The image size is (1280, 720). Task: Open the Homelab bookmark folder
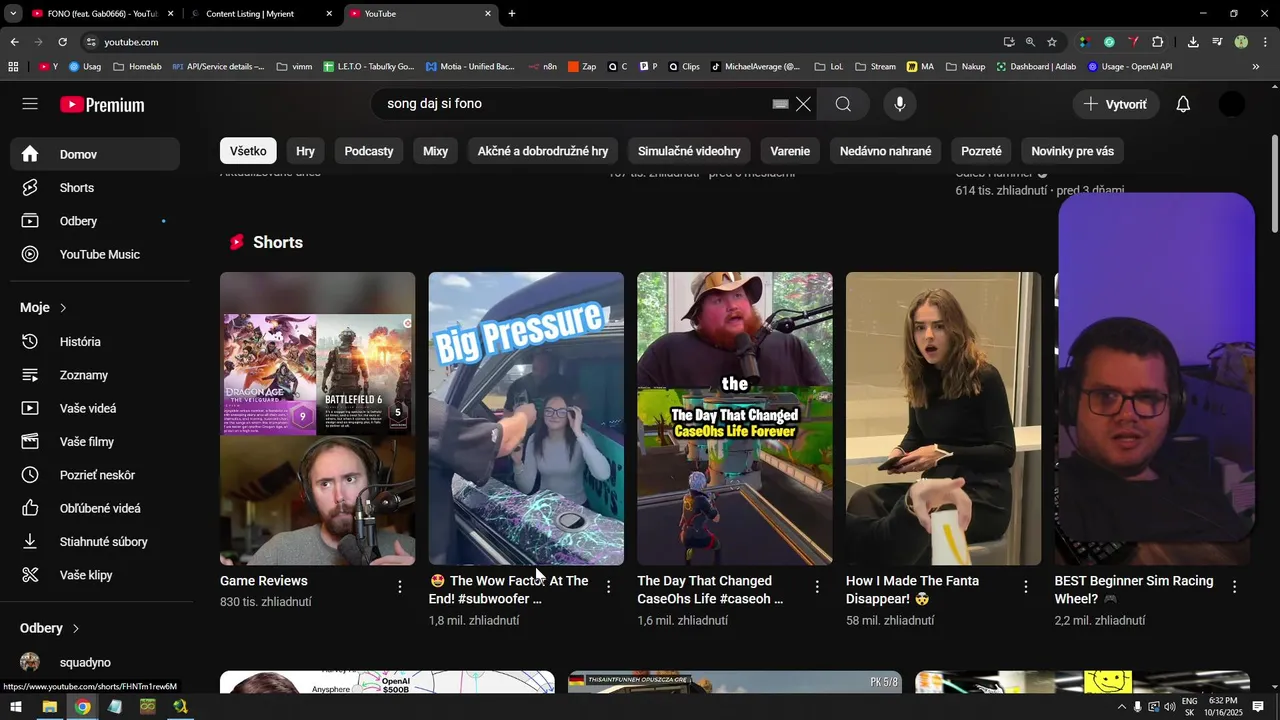point(138,67)
